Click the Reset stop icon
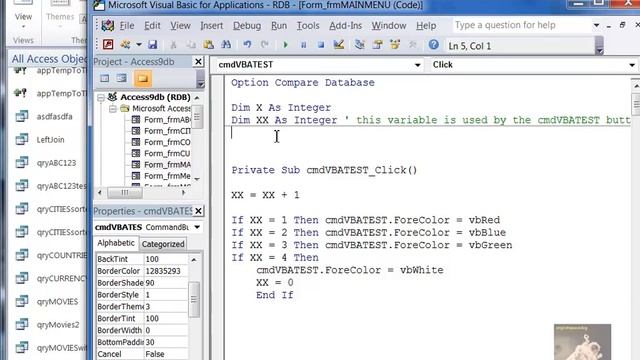Viewport: 640px width, 360px height. 321,44
